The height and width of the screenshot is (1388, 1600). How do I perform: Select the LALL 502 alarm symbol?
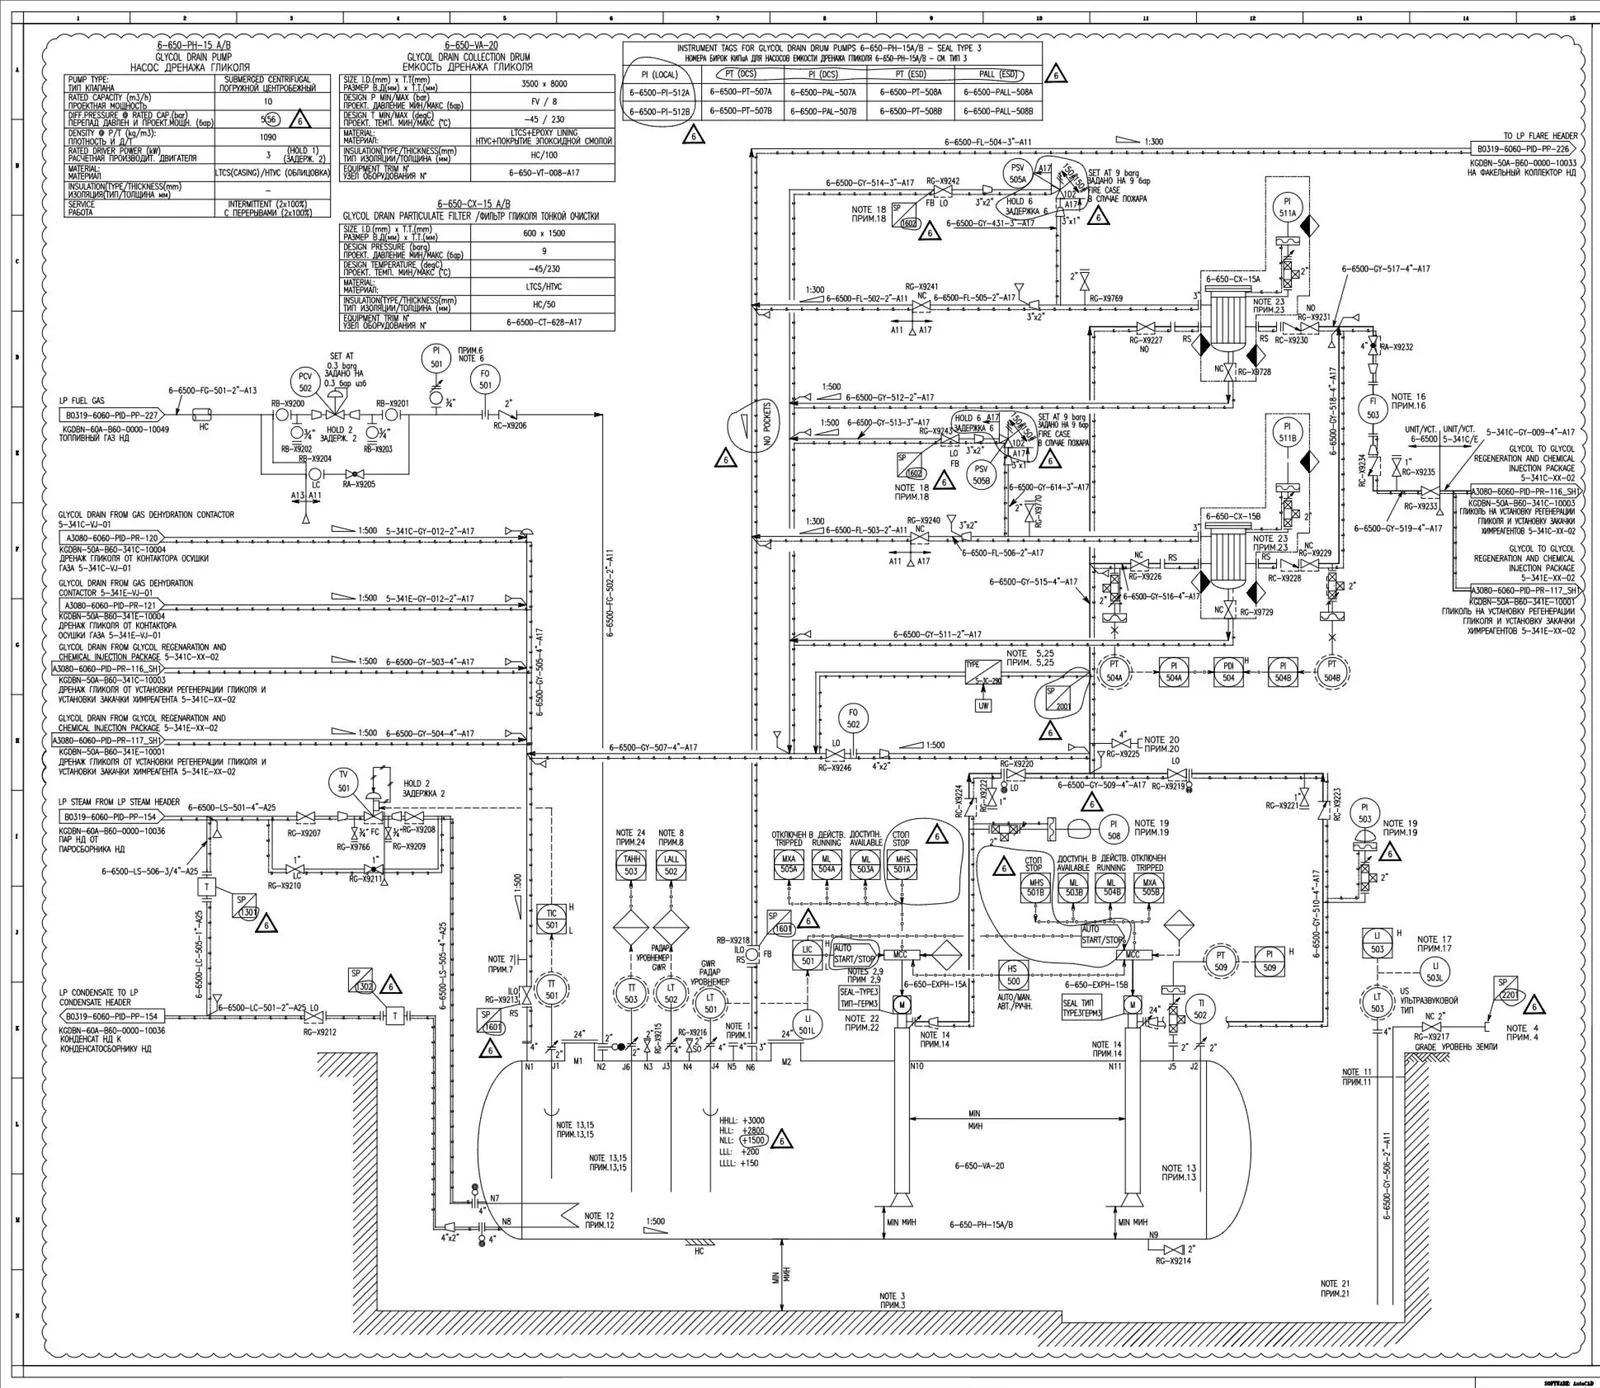click(671, 865)
